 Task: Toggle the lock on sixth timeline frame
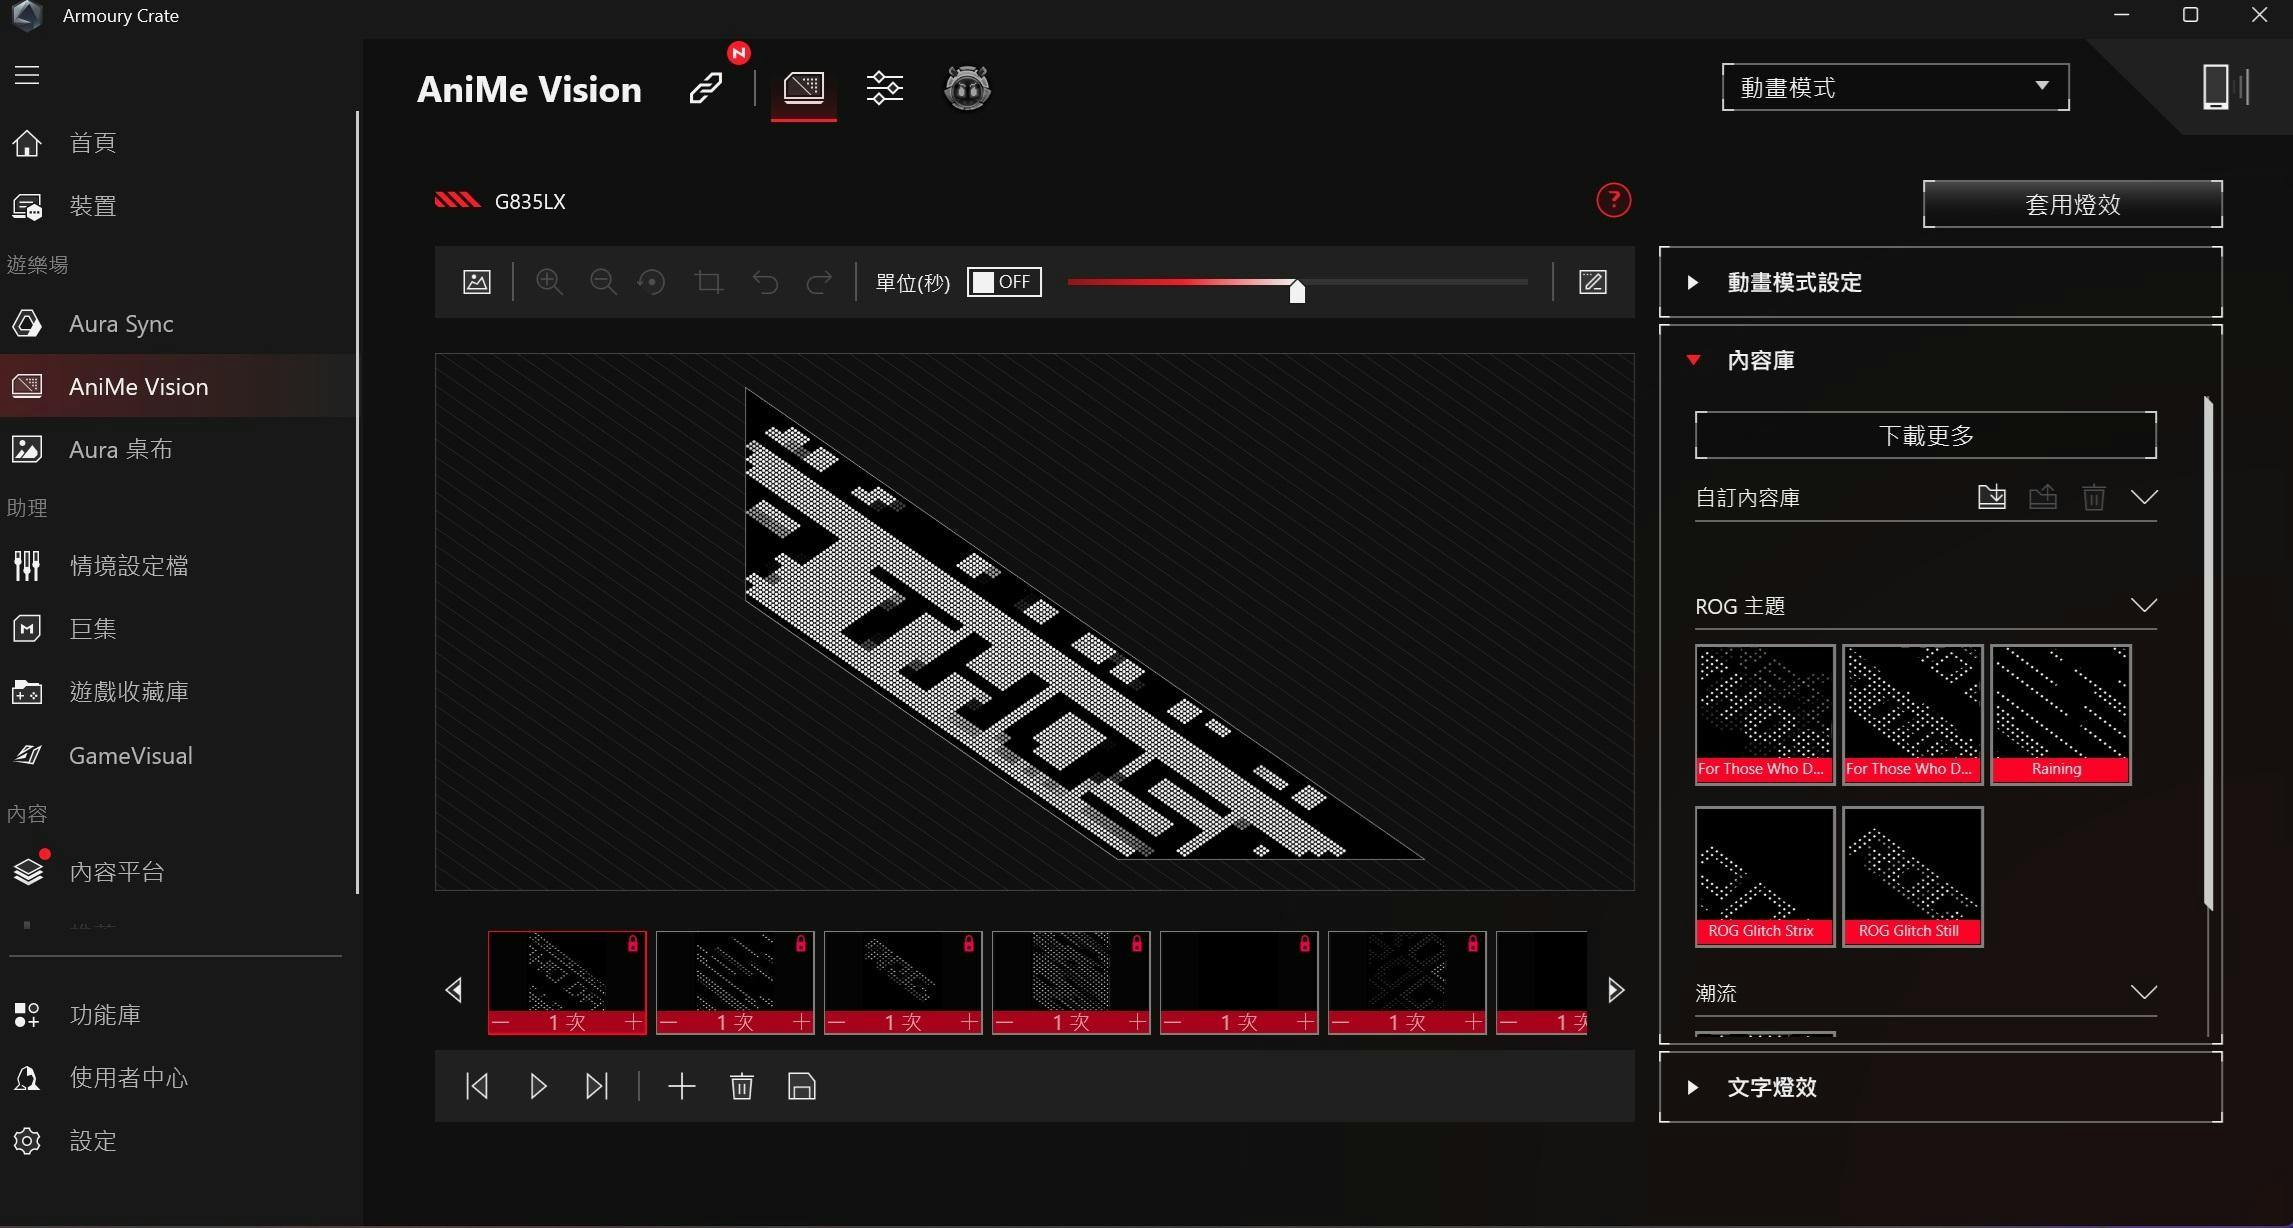pyautogui.click(x=1472, y=944)
